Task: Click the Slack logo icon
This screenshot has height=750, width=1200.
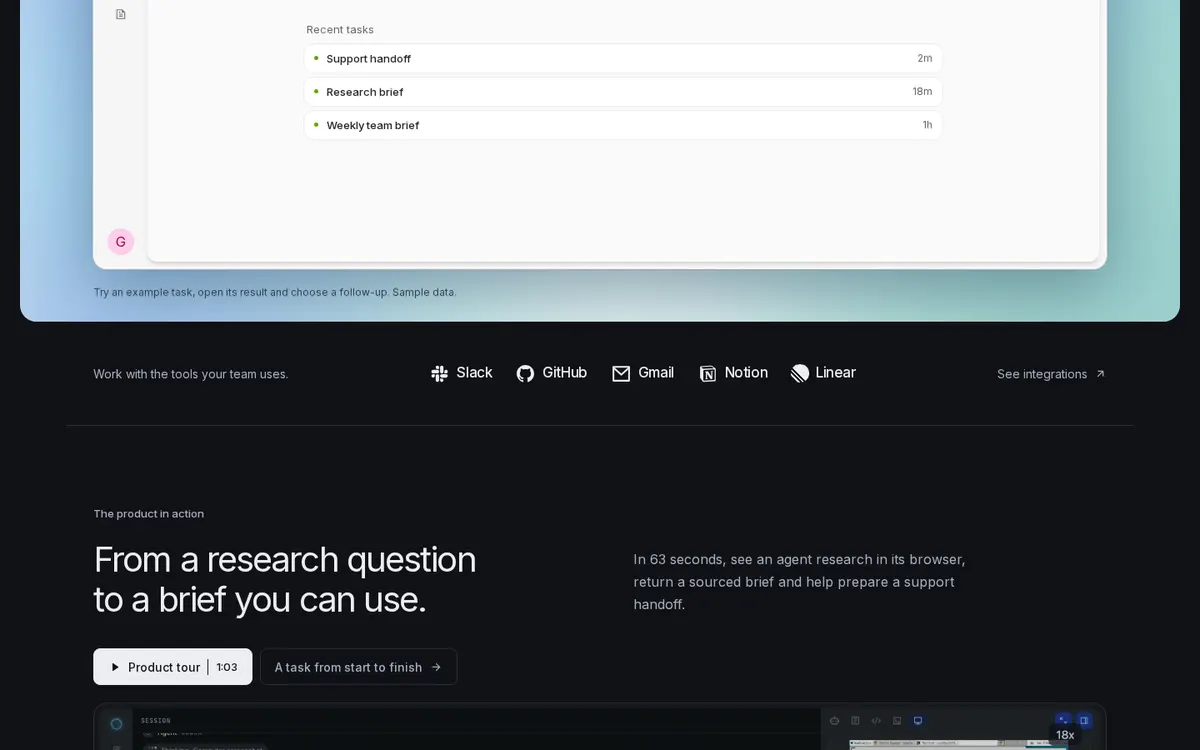Action: tap(439, 373)
